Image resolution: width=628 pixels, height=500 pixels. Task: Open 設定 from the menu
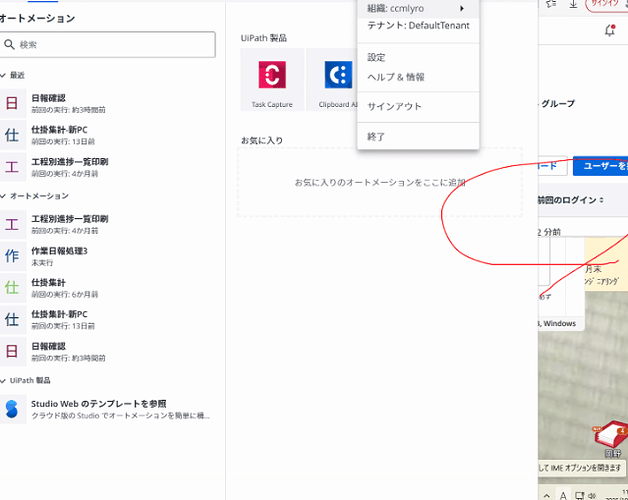(418, 57)
